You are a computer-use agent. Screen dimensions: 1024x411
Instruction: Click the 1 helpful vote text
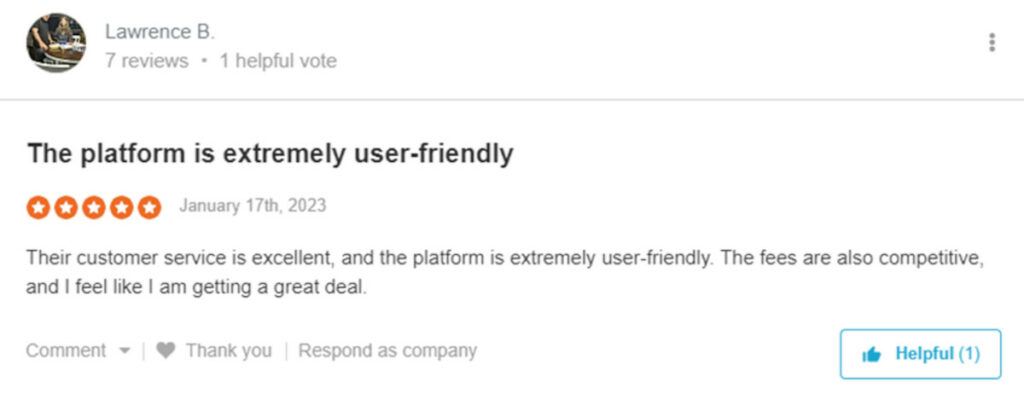[278, 61]
